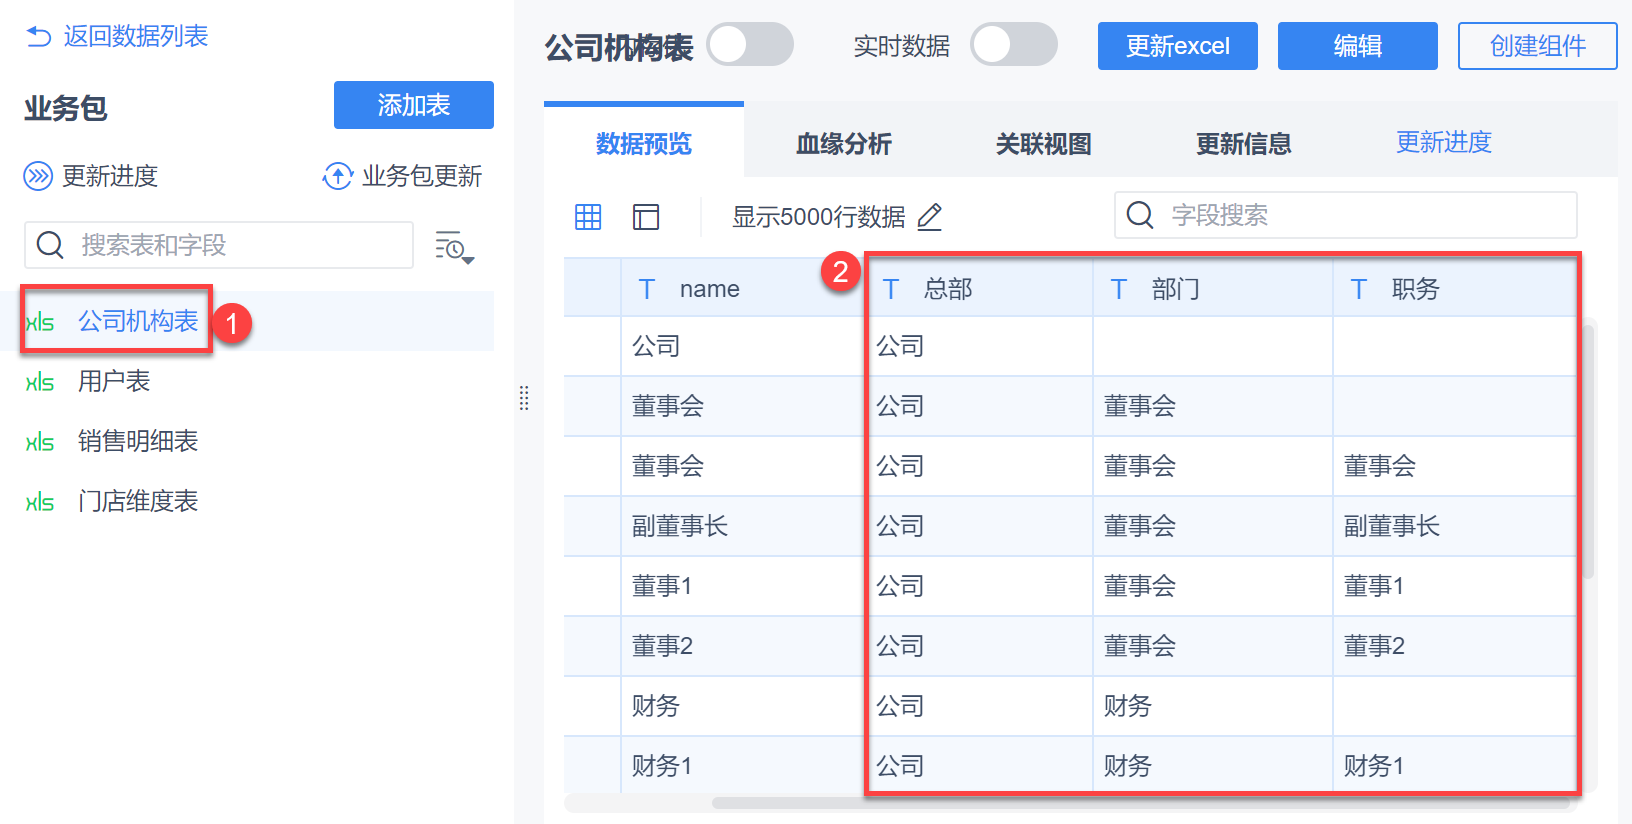Switch to the layout panel view icon
This screenshot has width=1632, height=824.
[x=646, y=217]
